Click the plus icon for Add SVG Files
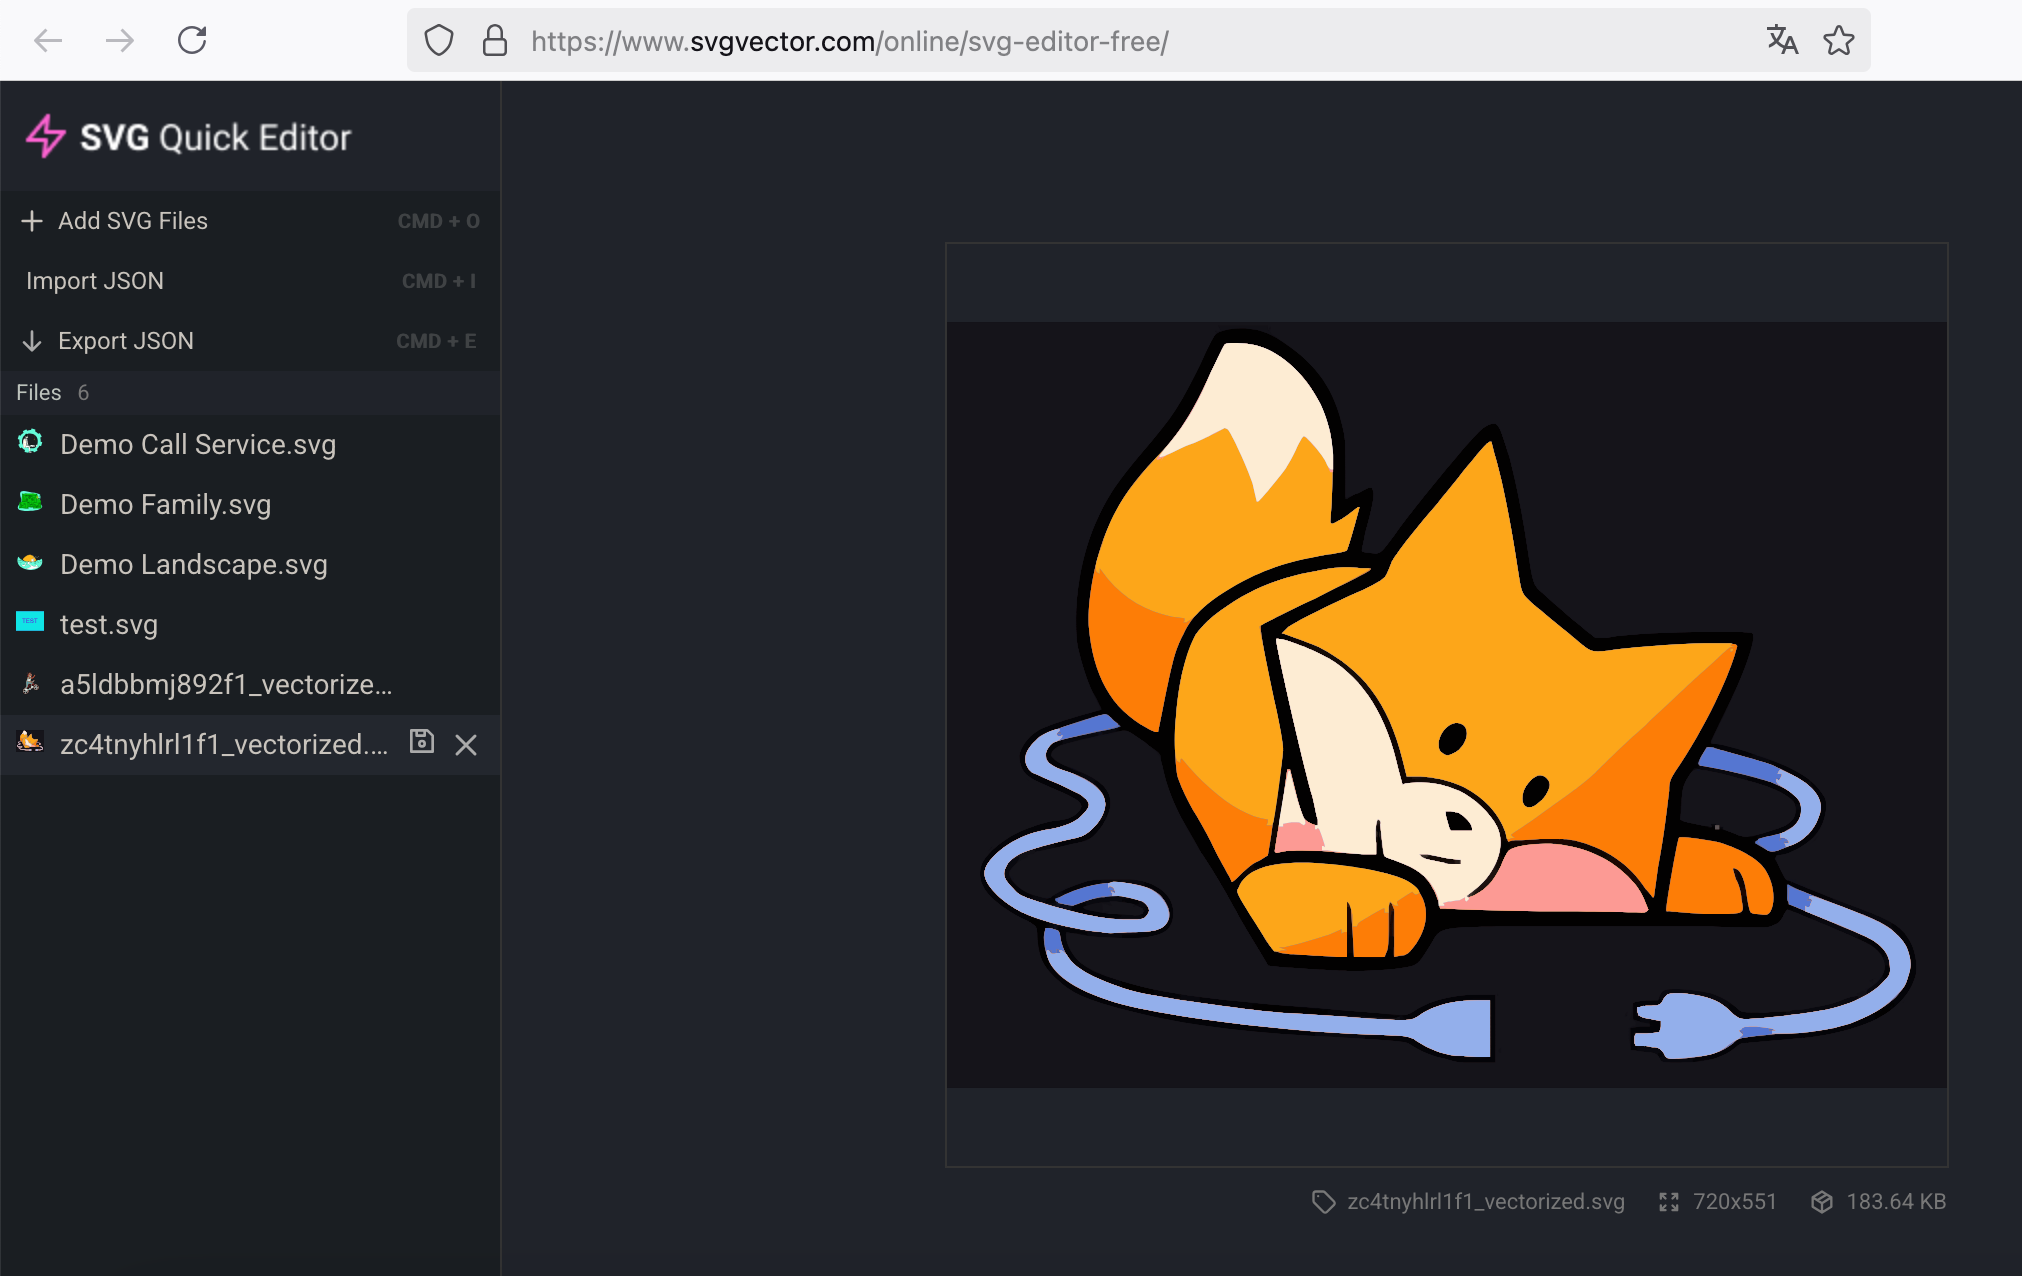 point(32,221)
